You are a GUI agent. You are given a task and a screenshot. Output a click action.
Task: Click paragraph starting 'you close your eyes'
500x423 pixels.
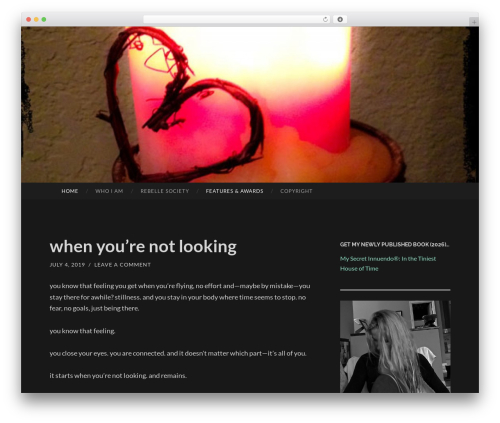[x=178, y=353]
